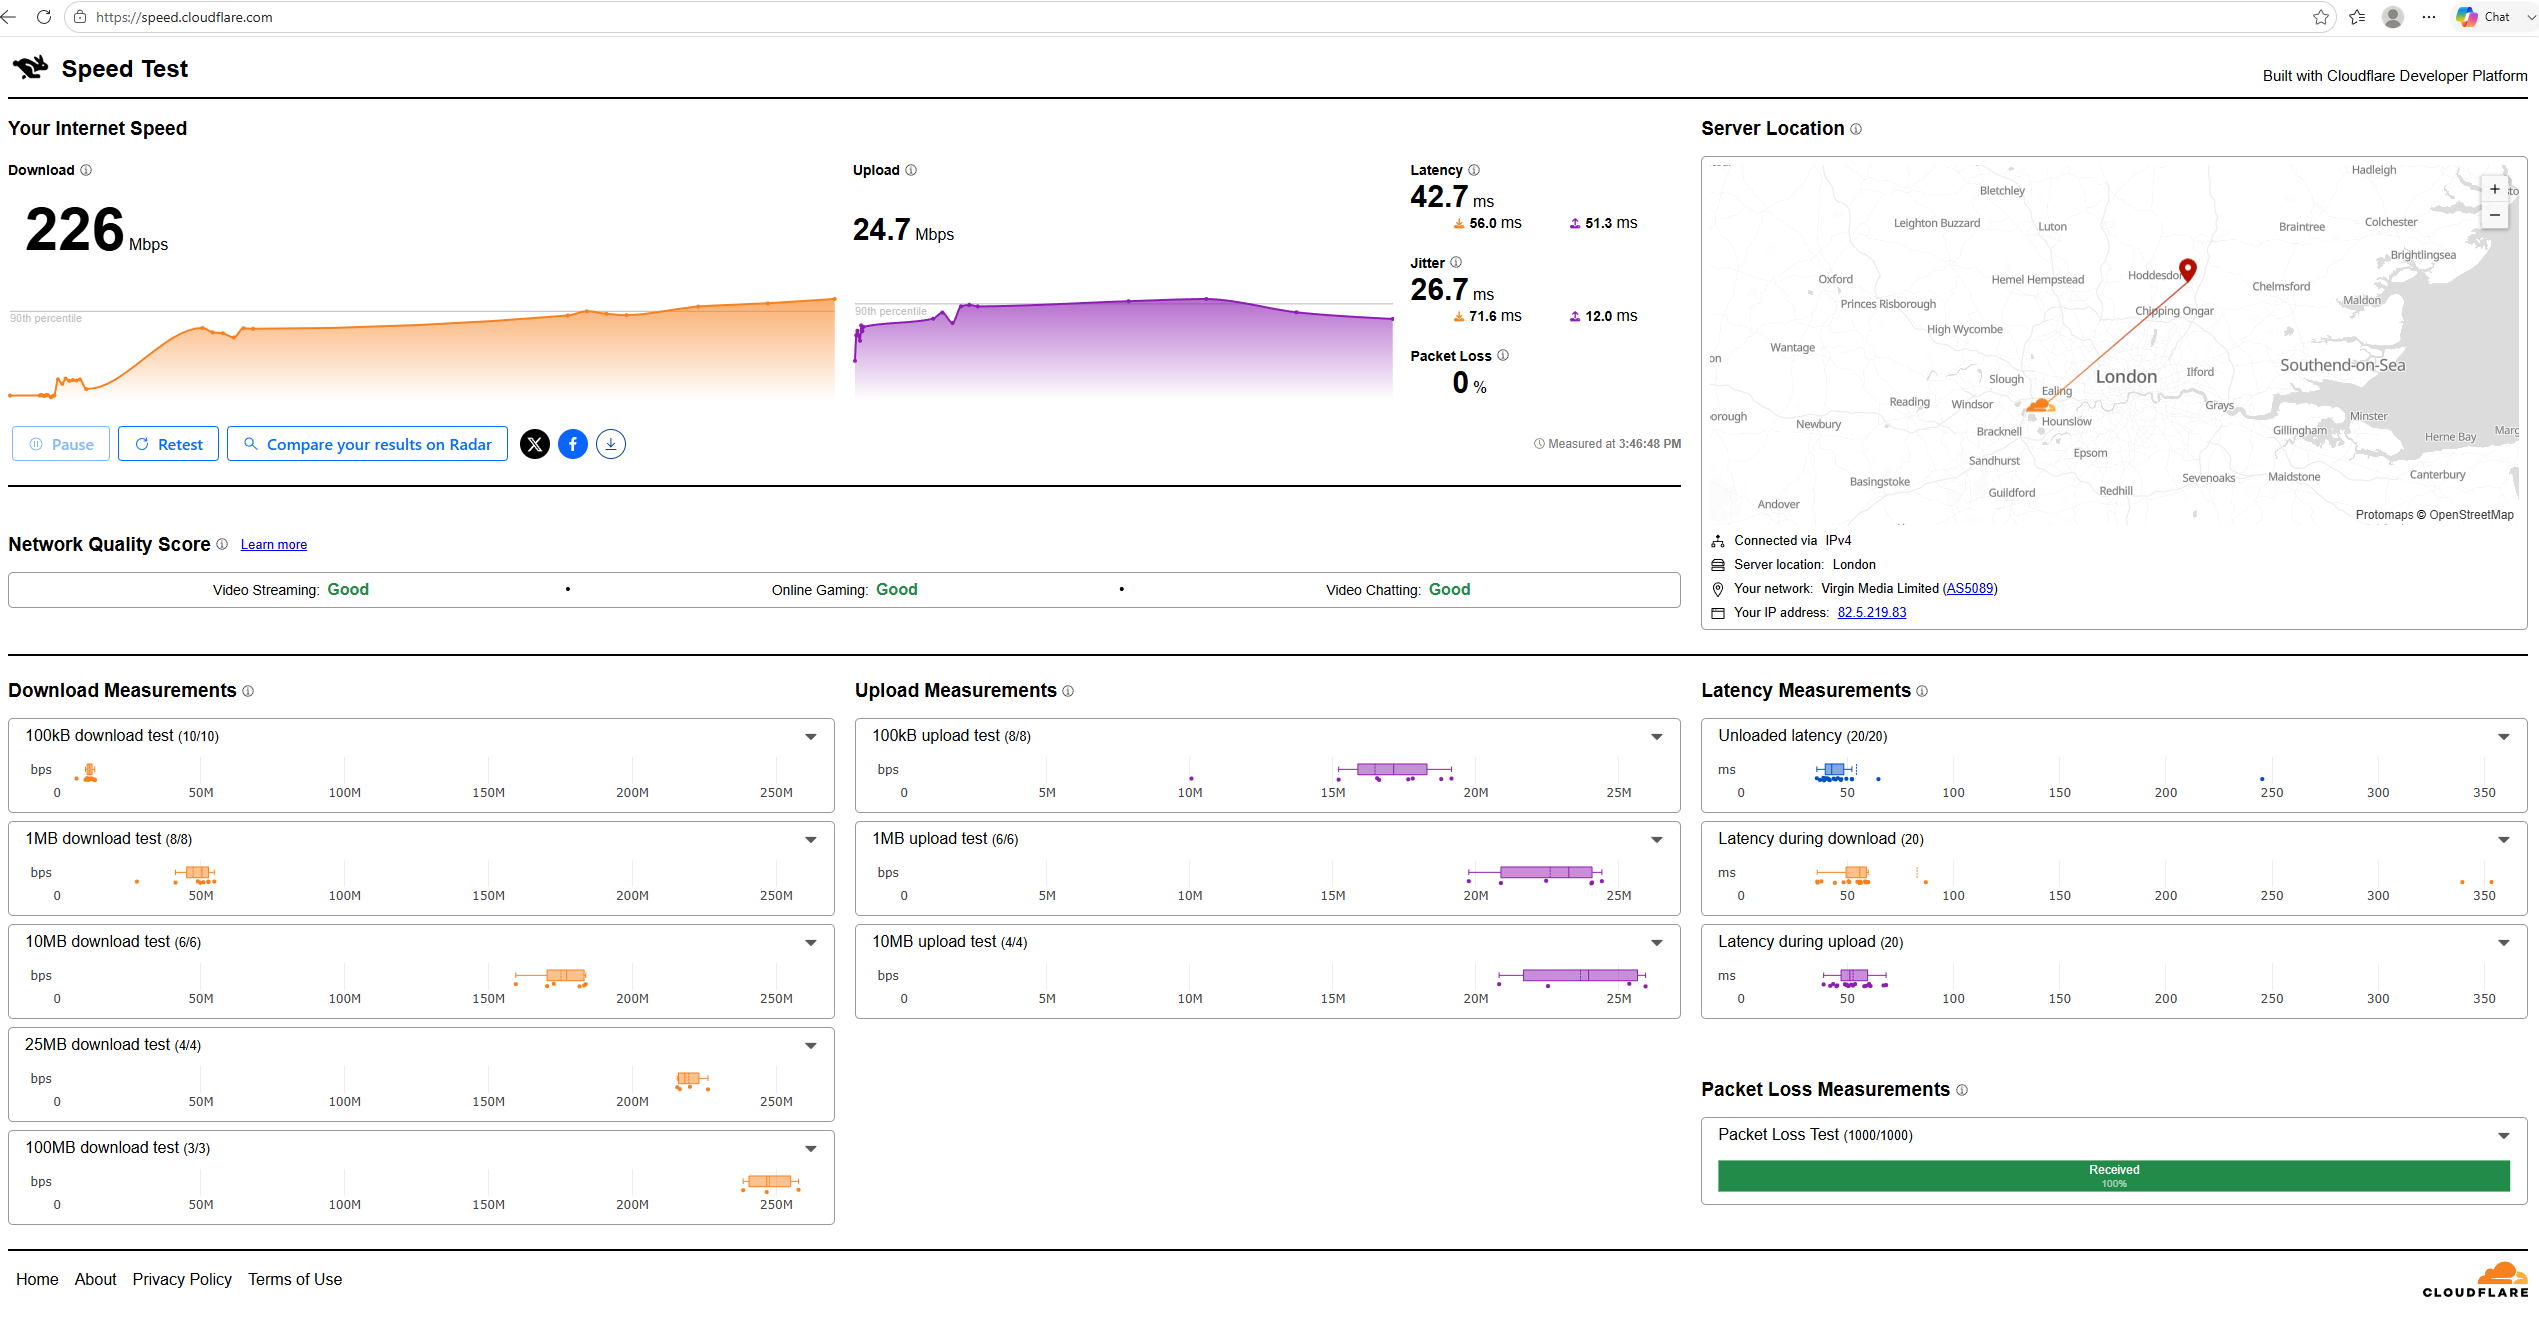Open the About footer page
This screenshot has height=1318, width=2539.
tap(96, 1279)
